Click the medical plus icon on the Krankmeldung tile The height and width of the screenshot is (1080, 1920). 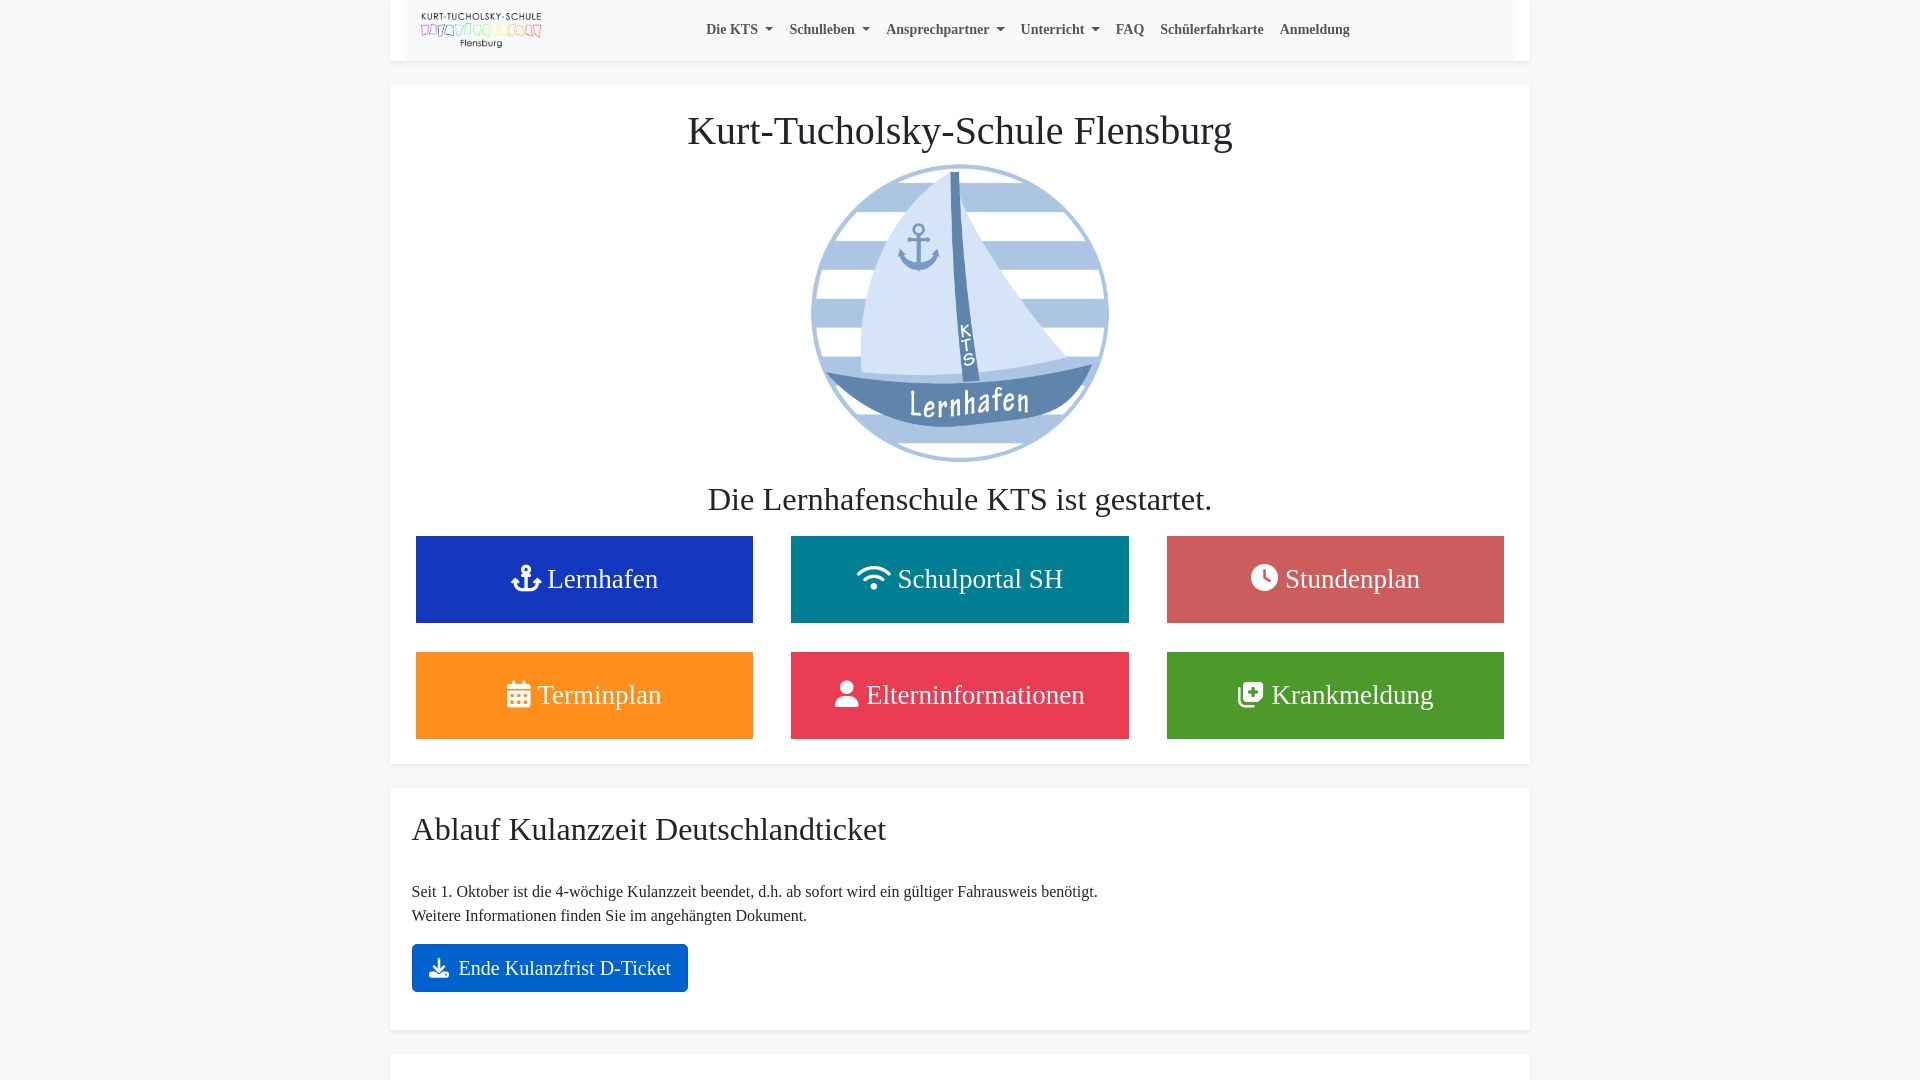tap(1250, 694)
